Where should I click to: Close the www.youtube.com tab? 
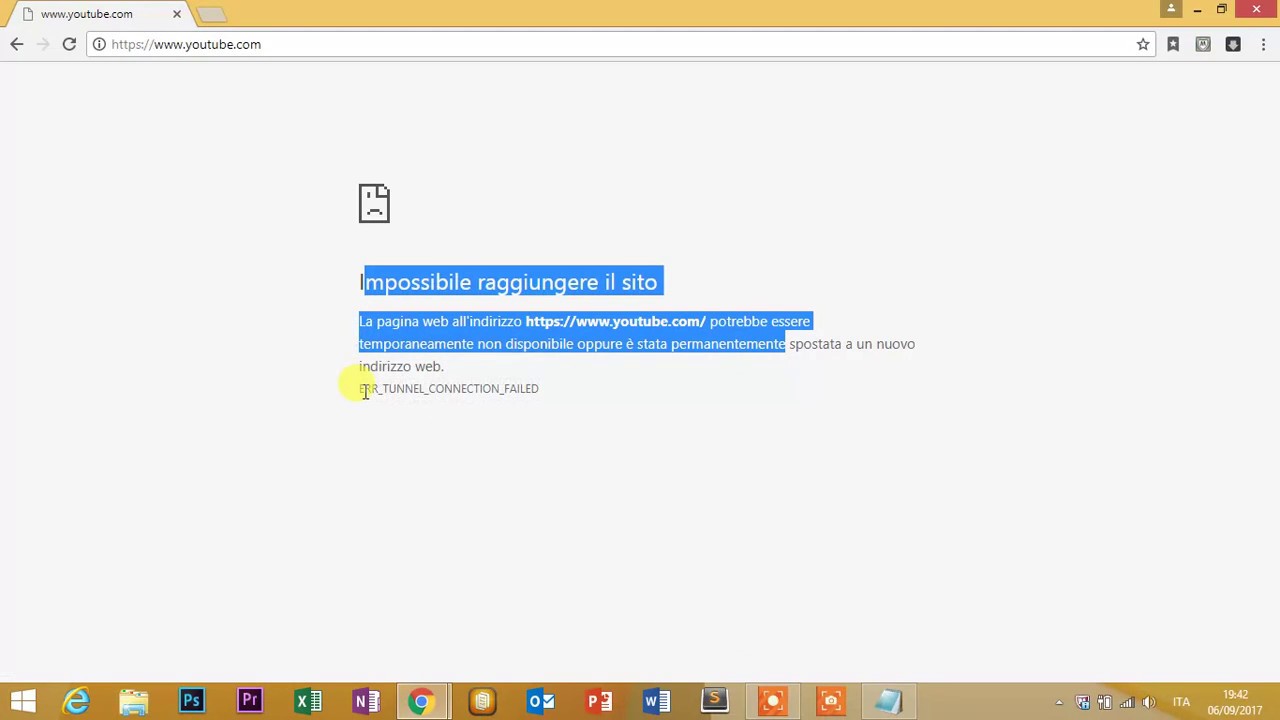(x=177, y=14)
